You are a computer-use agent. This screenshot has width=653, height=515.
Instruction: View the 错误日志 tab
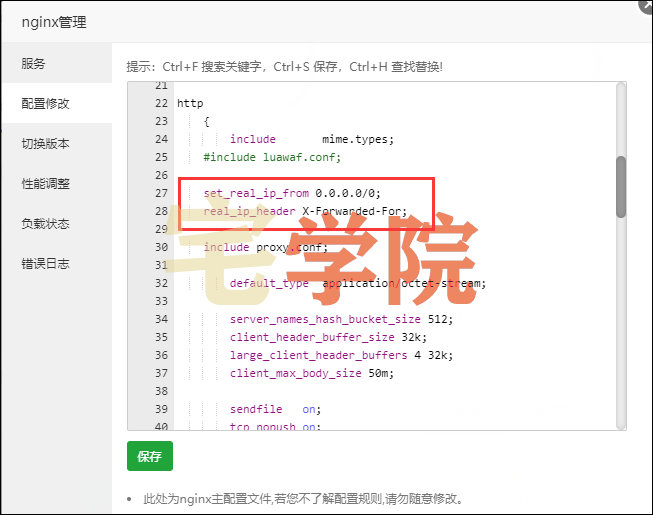46,263
